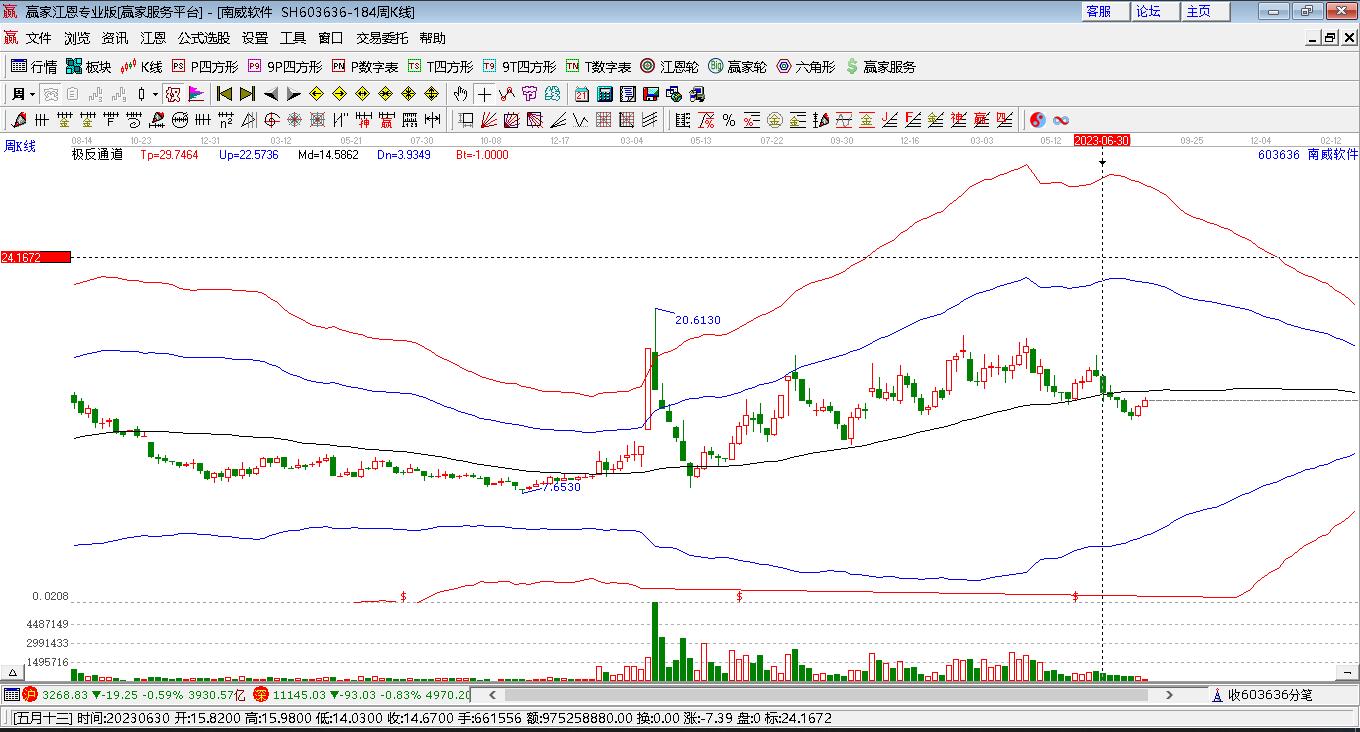Click the red 24.1672 price tag
The height and width of the screenshot is (732, 1360).
point(35,257)
